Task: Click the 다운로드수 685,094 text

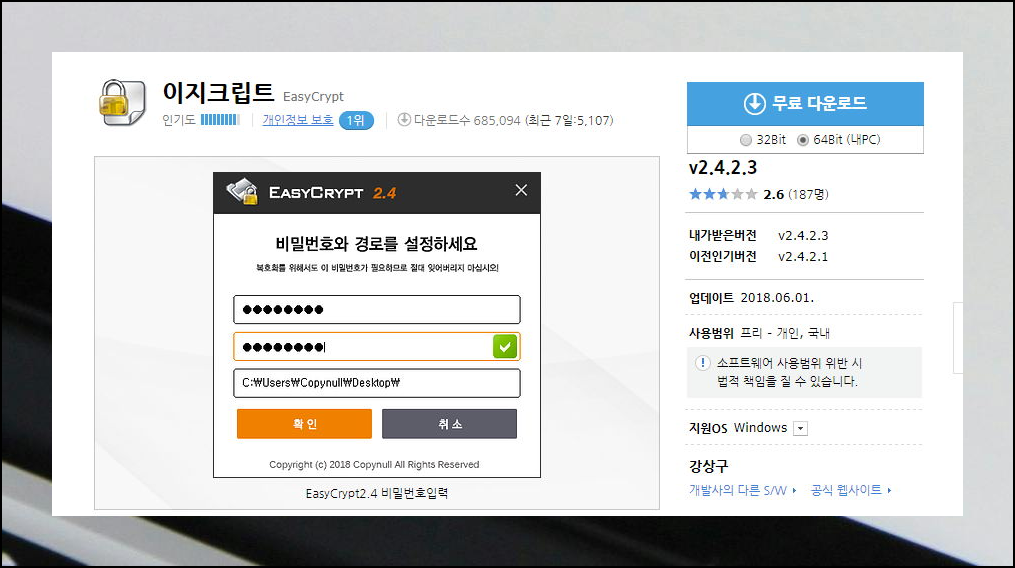Action: pyautogui.click(x=467, y=120)
